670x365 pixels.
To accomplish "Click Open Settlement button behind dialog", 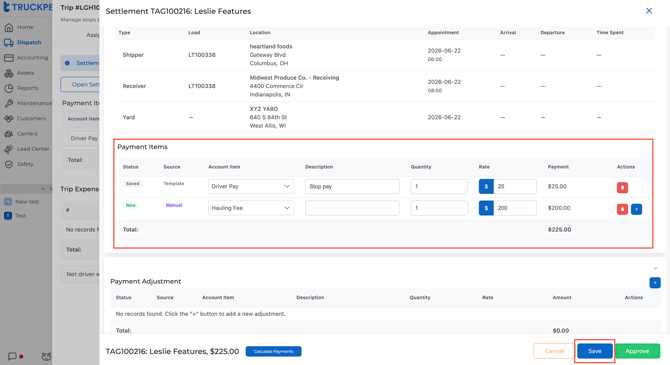I will (80, 85).
